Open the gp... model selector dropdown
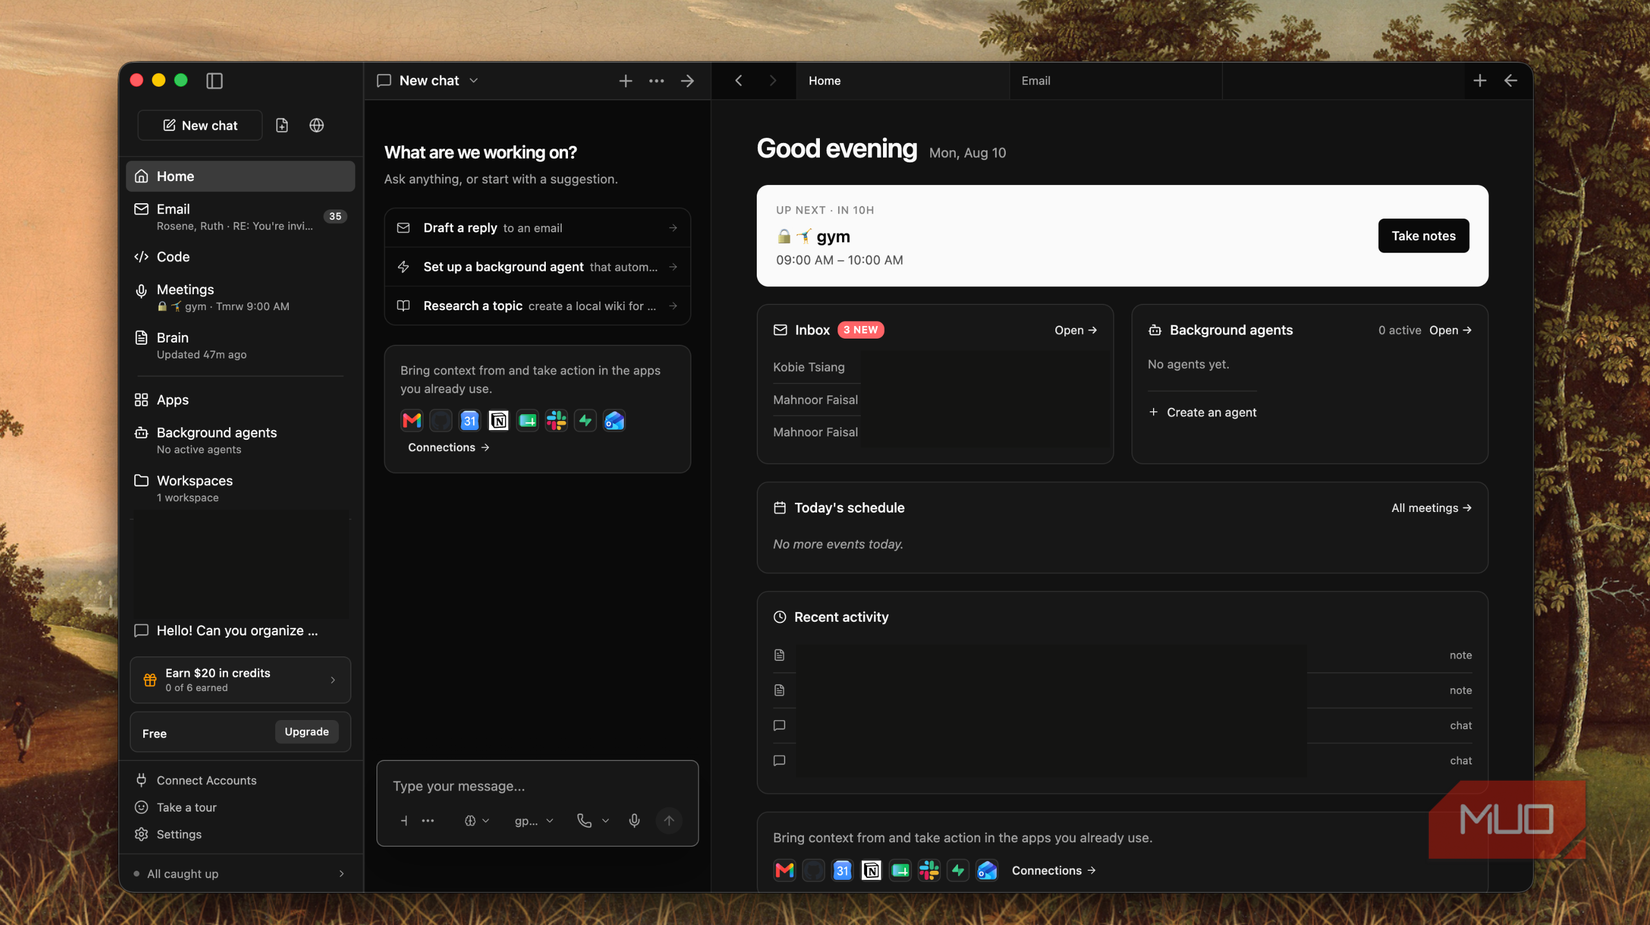Image resolution: width=1650 pixels, height=925 pixels. (534, 821)
